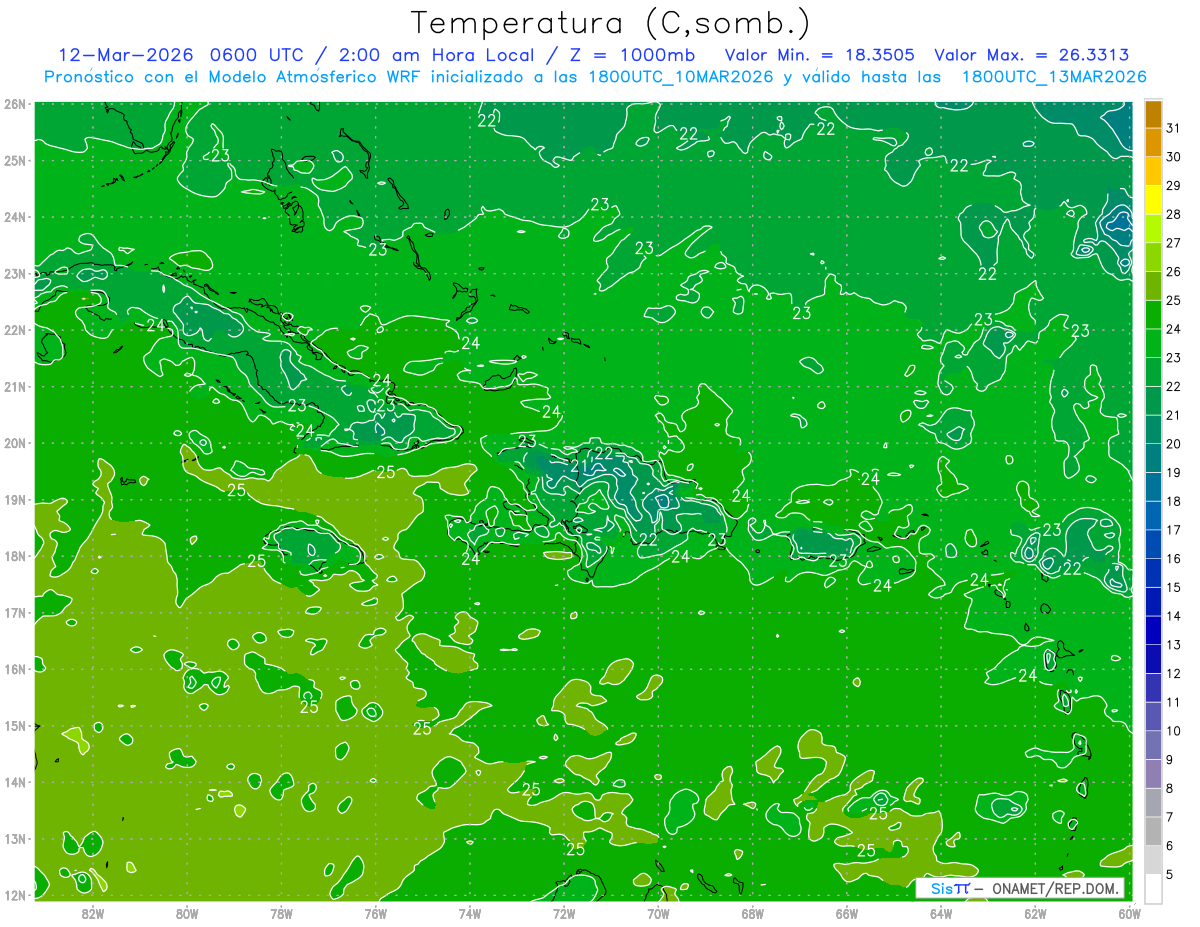This screenshot has height=927, width=1200.
Task: Click the '20N' latitude axis label
Action: [15, 443]
